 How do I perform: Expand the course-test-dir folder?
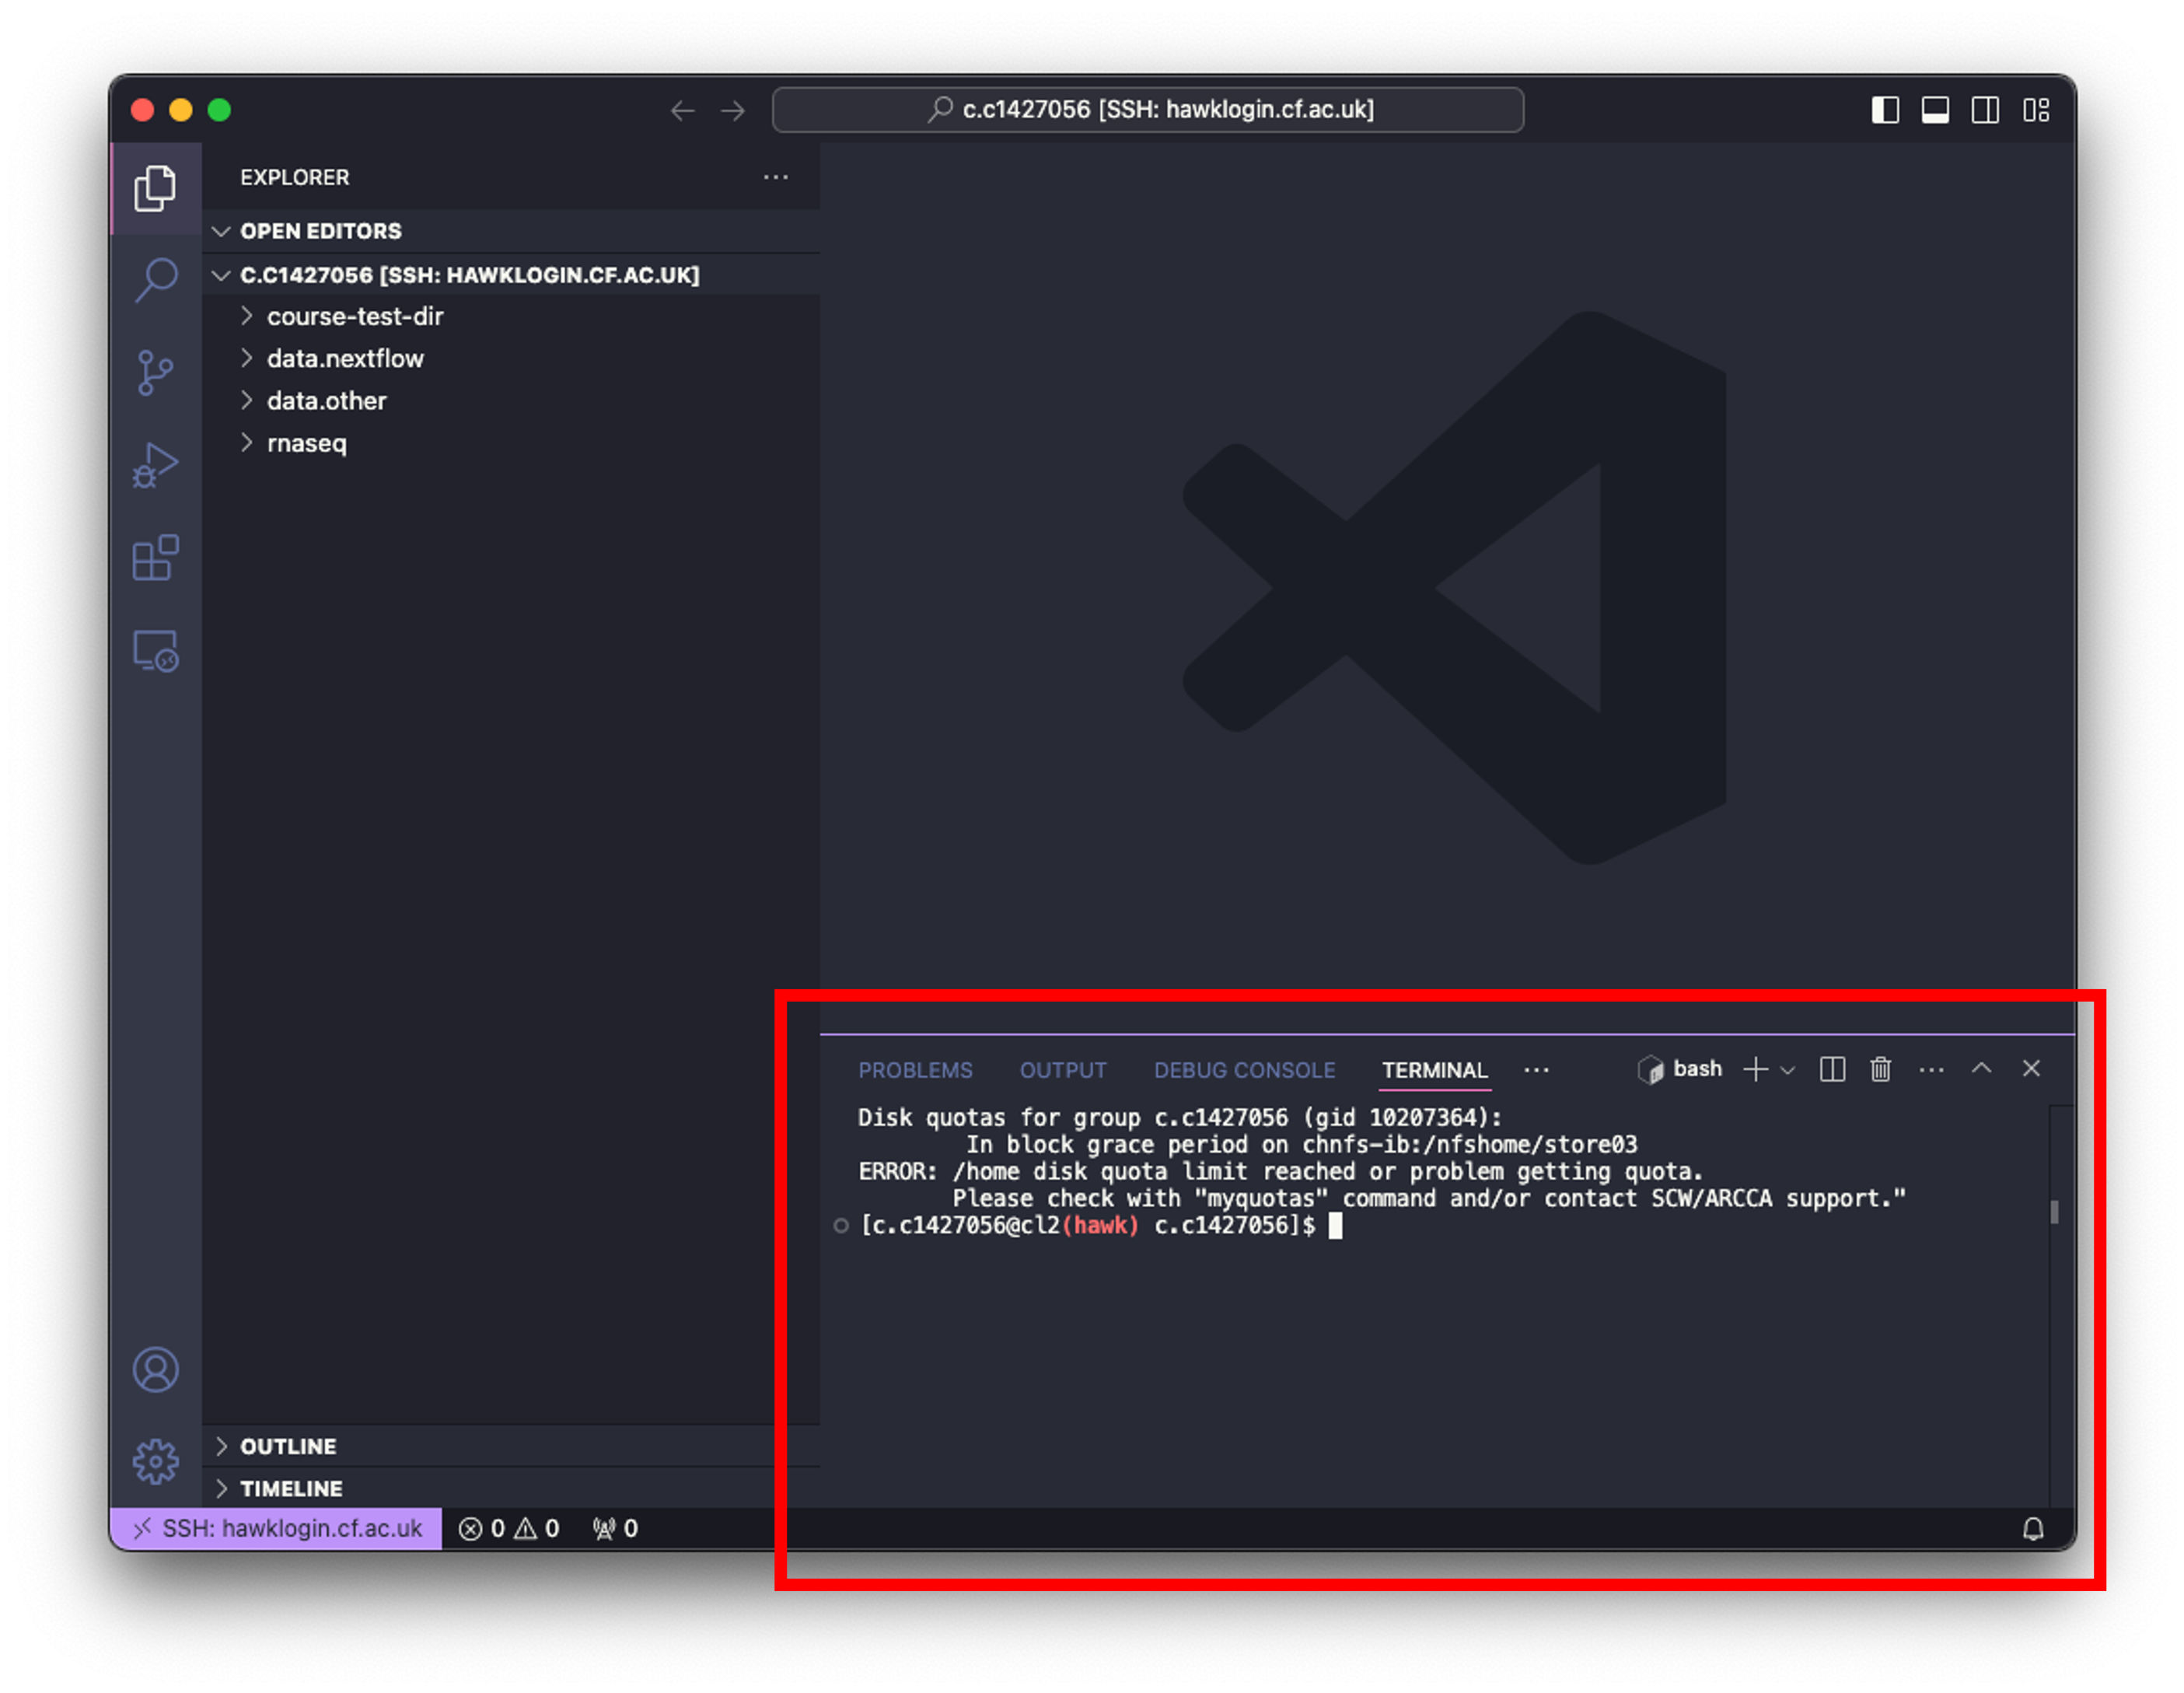[x=511, y=316]
